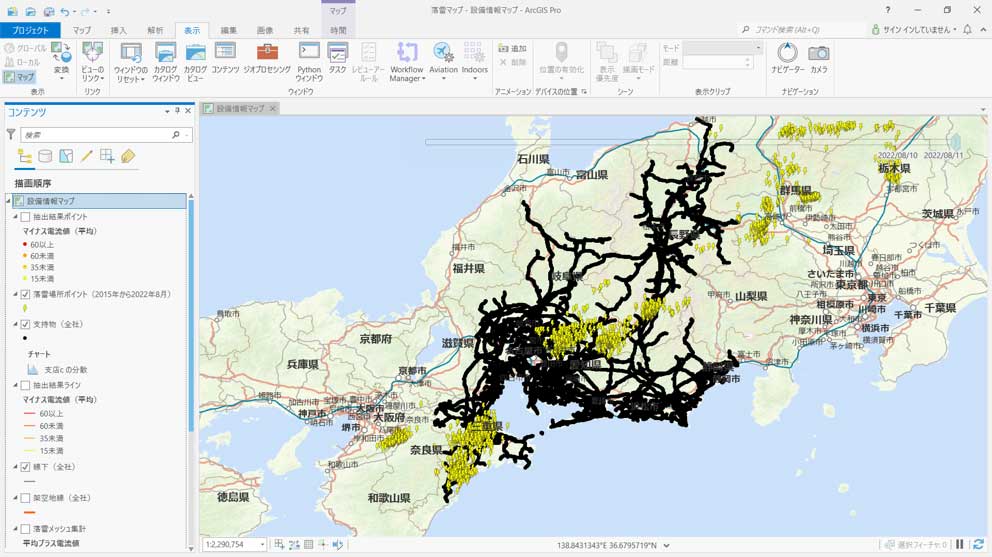This screenshot has width=992, height=557.
Task: Toggle the 架空地線（全社） layer checkbox
Action: pos(26,498)
